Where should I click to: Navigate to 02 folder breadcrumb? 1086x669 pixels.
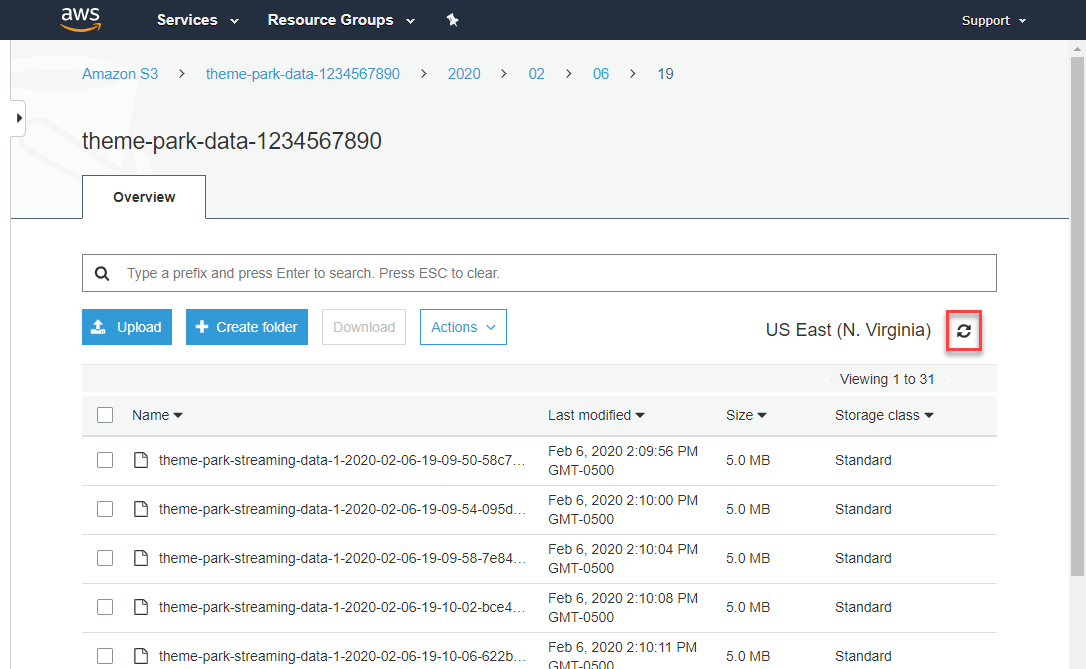tap(537, 74)
